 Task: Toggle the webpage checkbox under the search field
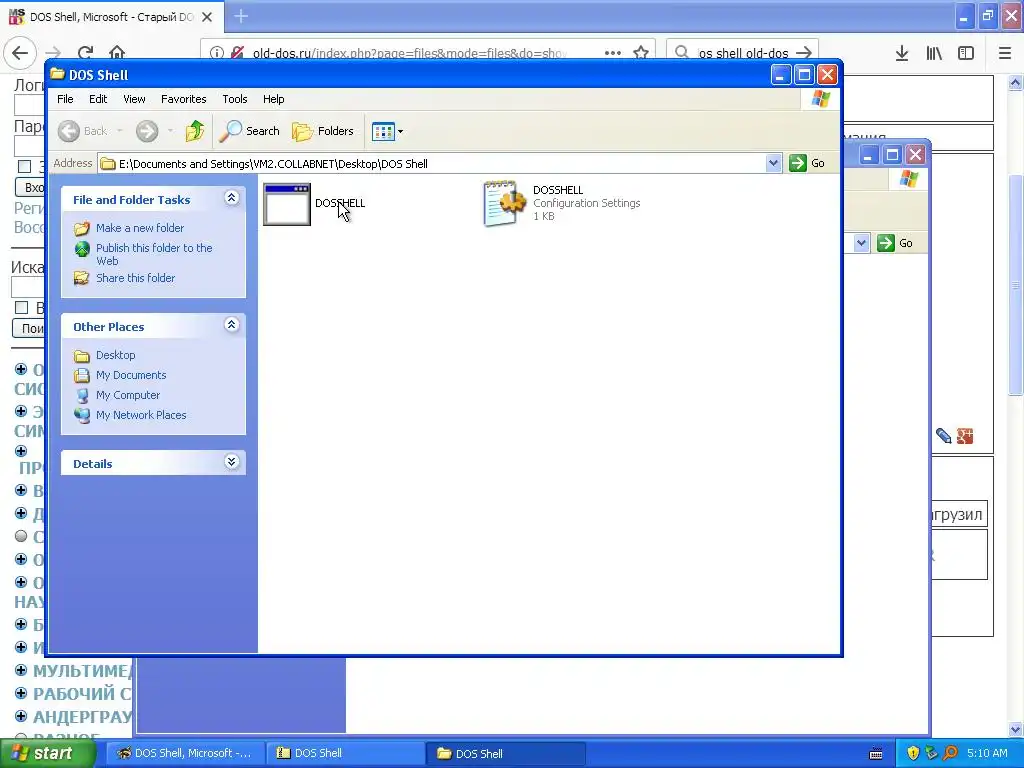pos(22,307)
